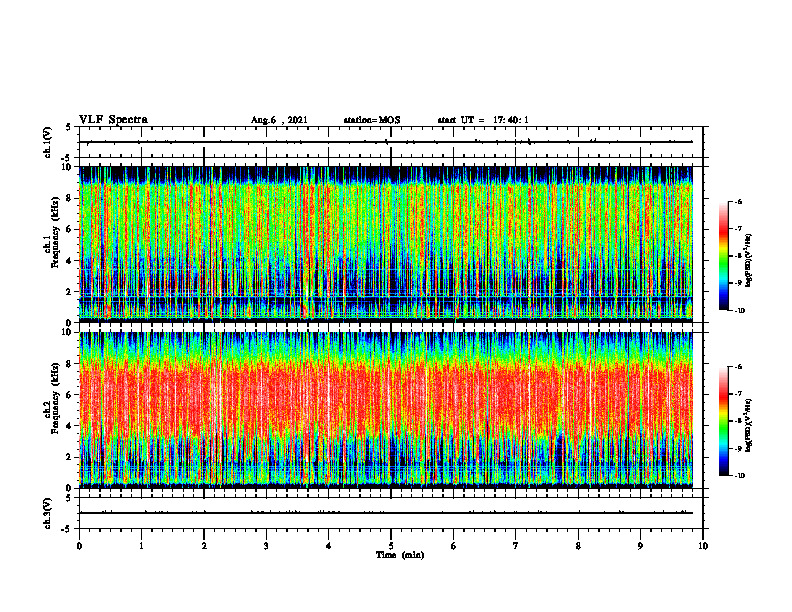
Task: Click the "5" minute tick on time axis
Action: (391, 546)
